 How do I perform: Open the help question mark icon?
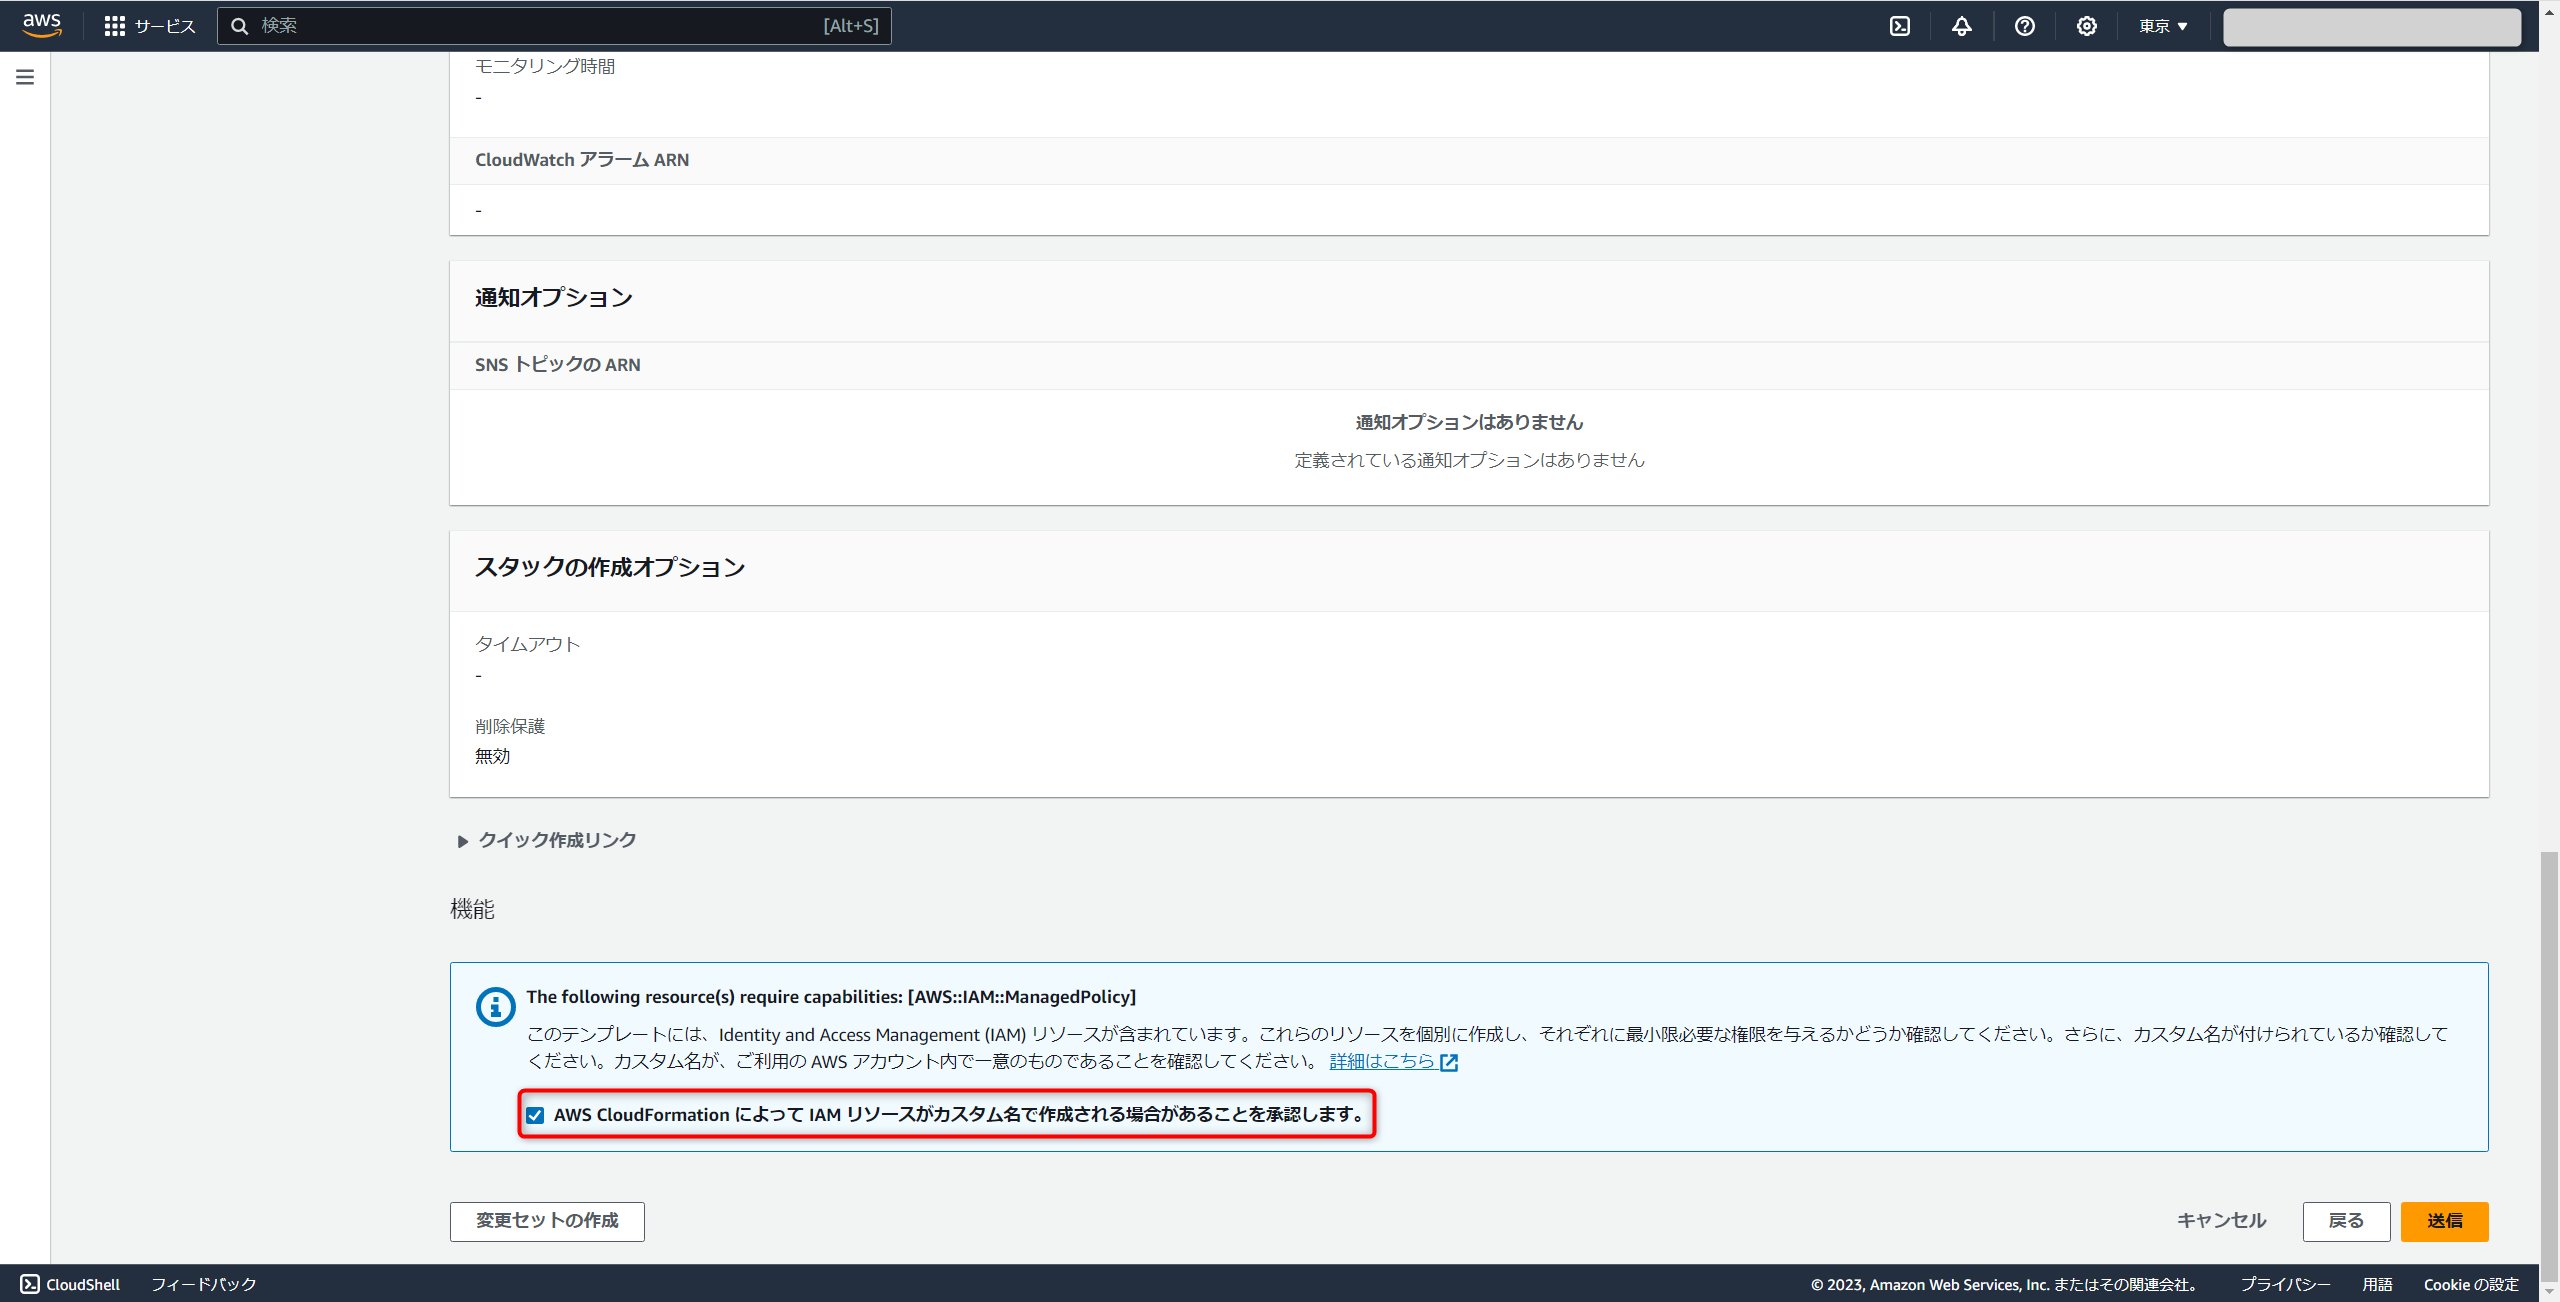[2024, 26]
